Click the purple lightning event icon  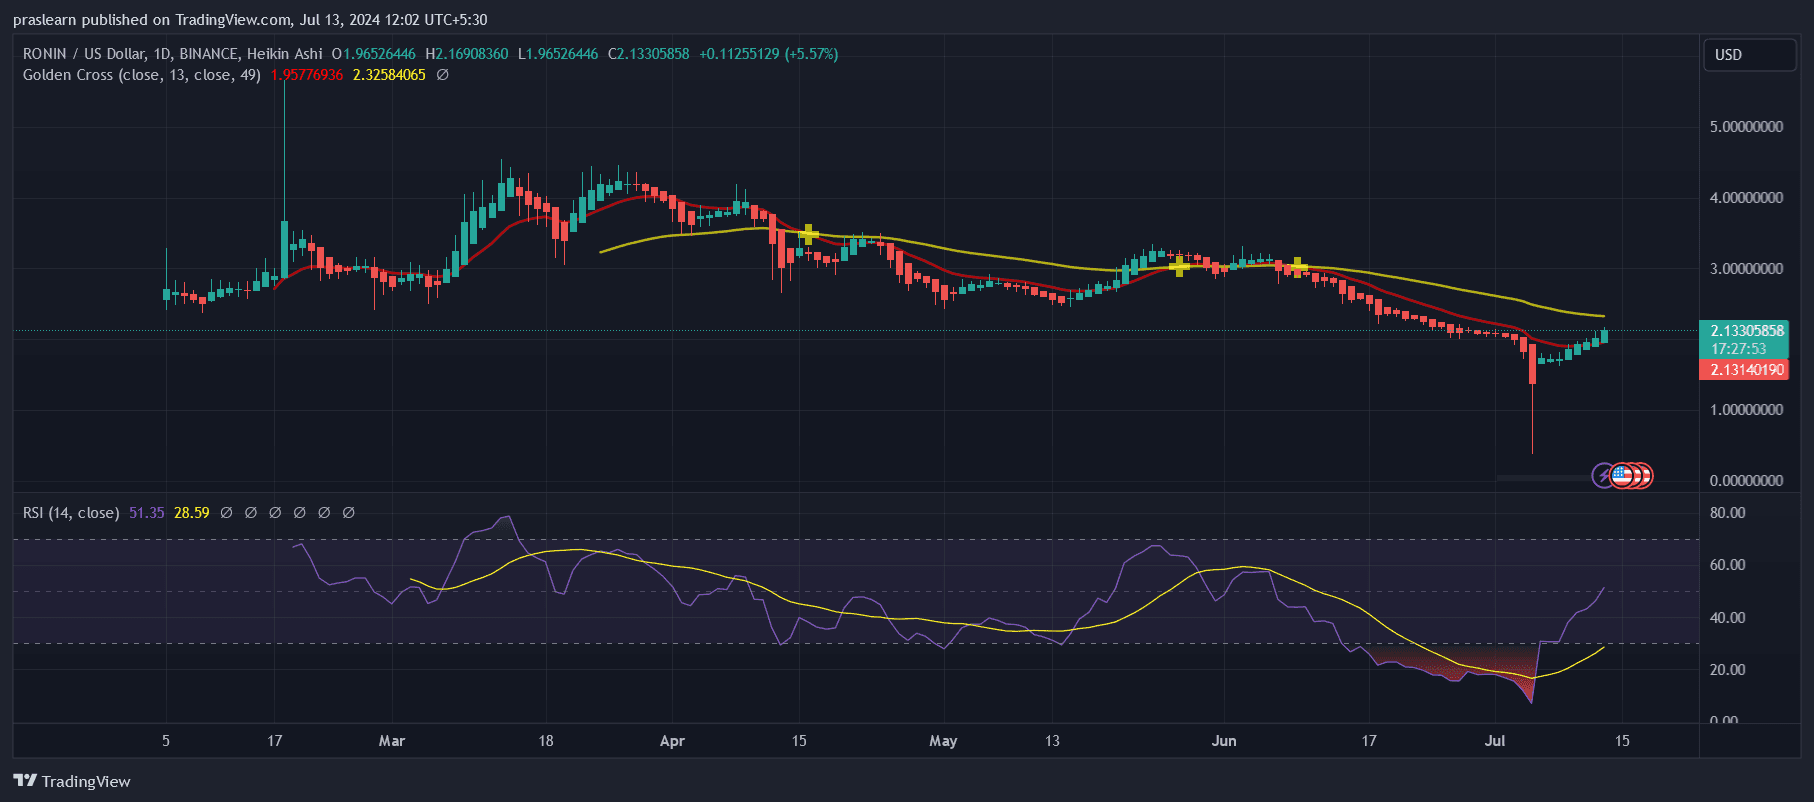[1603, 476]
